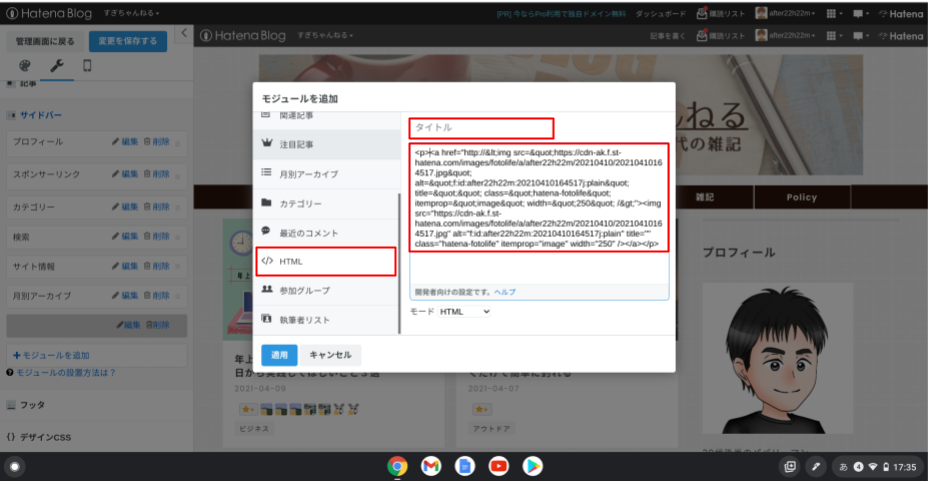932x485 pixels.
Task: Open the Policy tab in blog preview
Action: point(802,197)
